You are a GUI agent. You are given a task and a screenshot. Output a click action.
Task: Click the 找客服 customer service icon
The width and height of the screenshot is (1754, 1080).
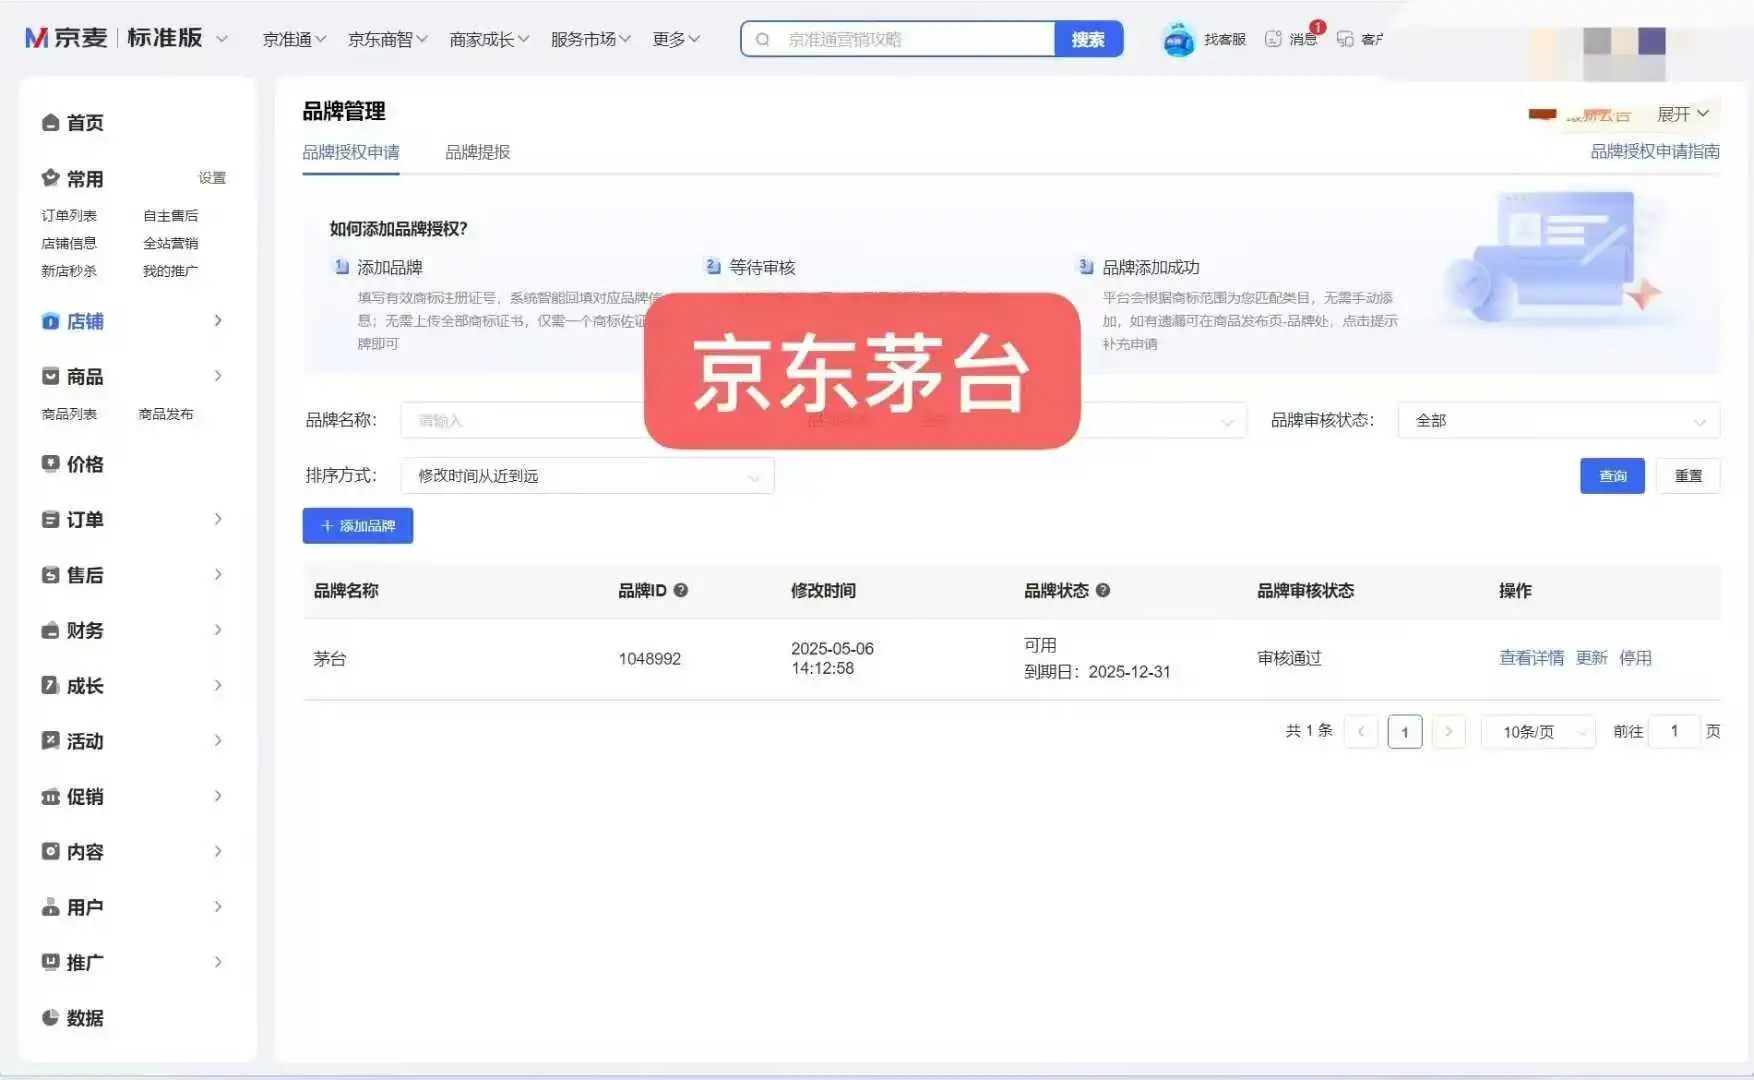pyautogui.click(x=1203, y=39)
